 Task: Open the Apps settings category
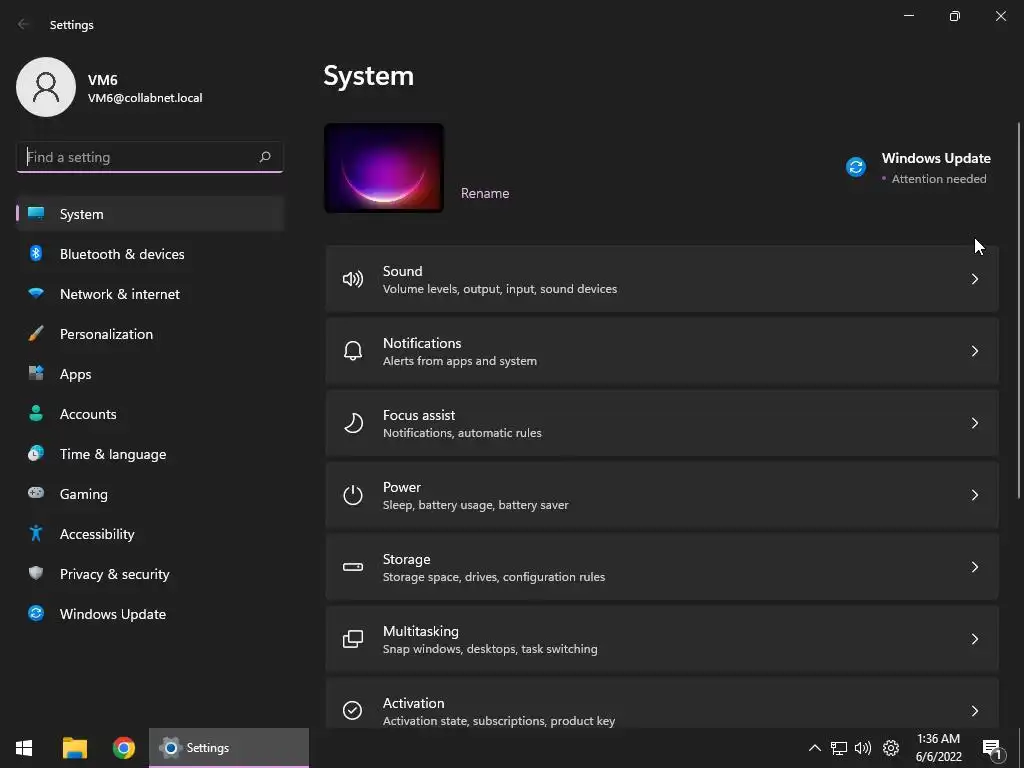coord(150,374)
